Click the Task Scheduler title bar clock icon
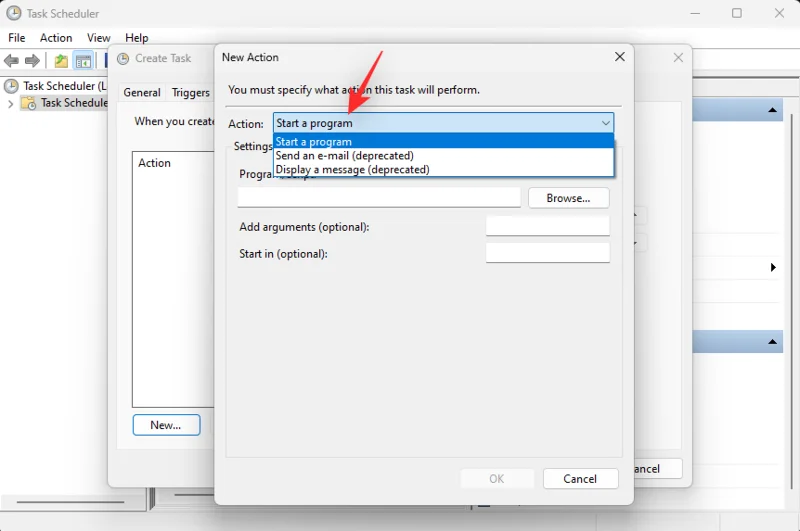 pos(14,13)
